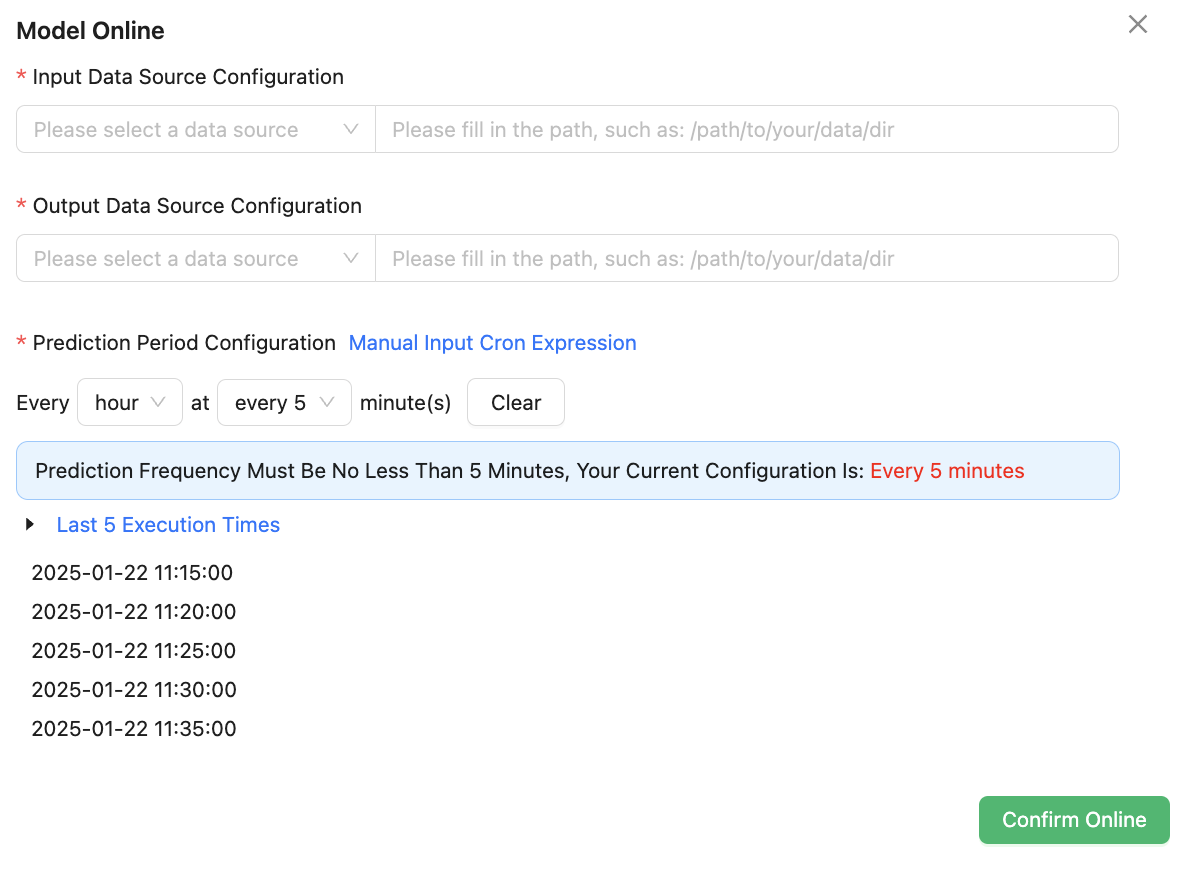Open the output data source dropdown
The height and width of the screenshot is (876, 1178).
point(195,258)
